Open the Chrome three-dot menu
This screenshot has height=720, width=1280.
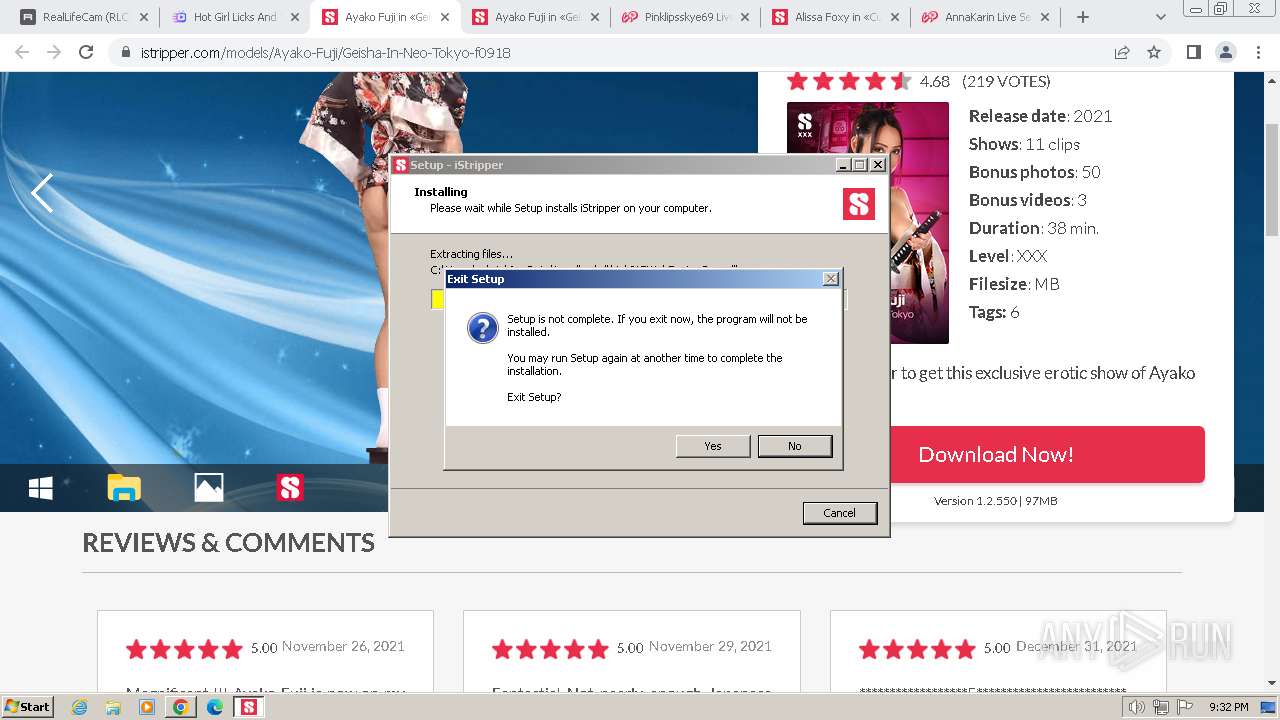tap(1258, 52)
